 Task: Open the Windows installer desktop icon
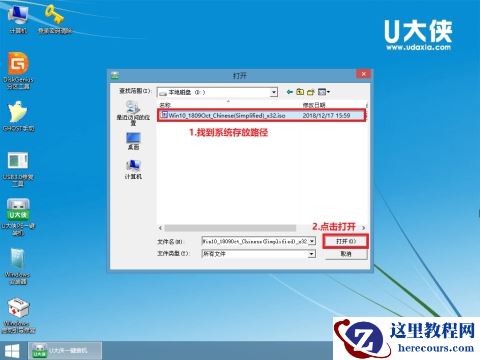(x=18, y=266)
